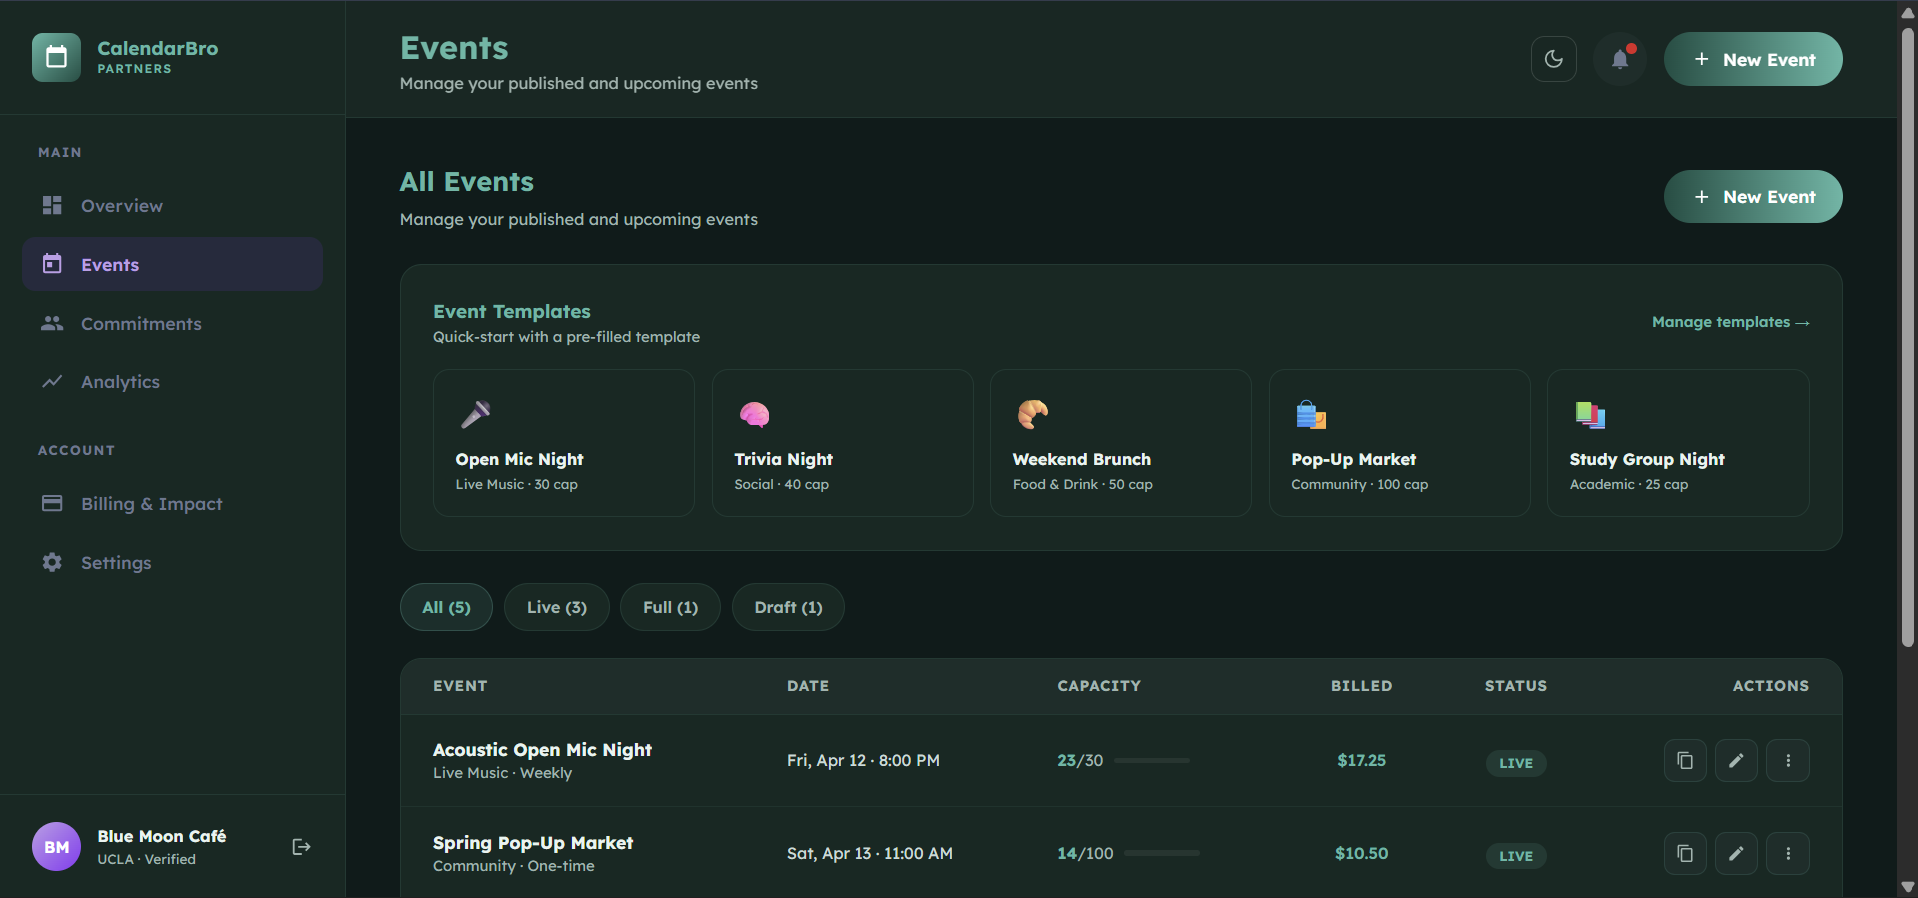The image size is (1918, 898).
Task: Filter events by Draft (1)
Action: pos(788,607)
